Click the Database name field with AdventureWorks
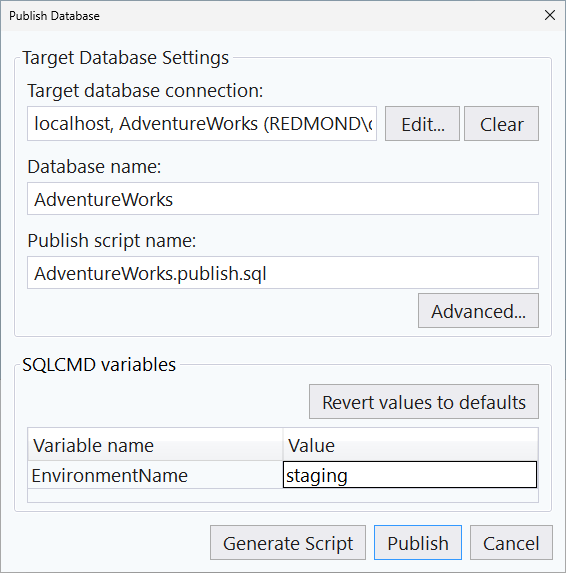This screenshot has width=566, height=573. coord(283,199)
